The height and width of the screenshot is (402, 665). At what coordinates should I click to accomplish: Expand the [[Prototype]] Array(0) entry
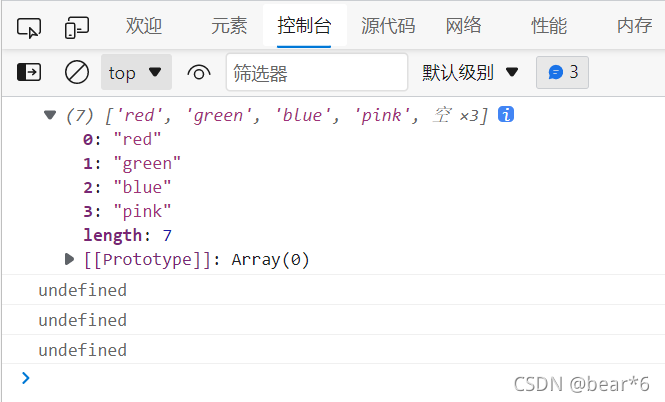click(69, 259)
